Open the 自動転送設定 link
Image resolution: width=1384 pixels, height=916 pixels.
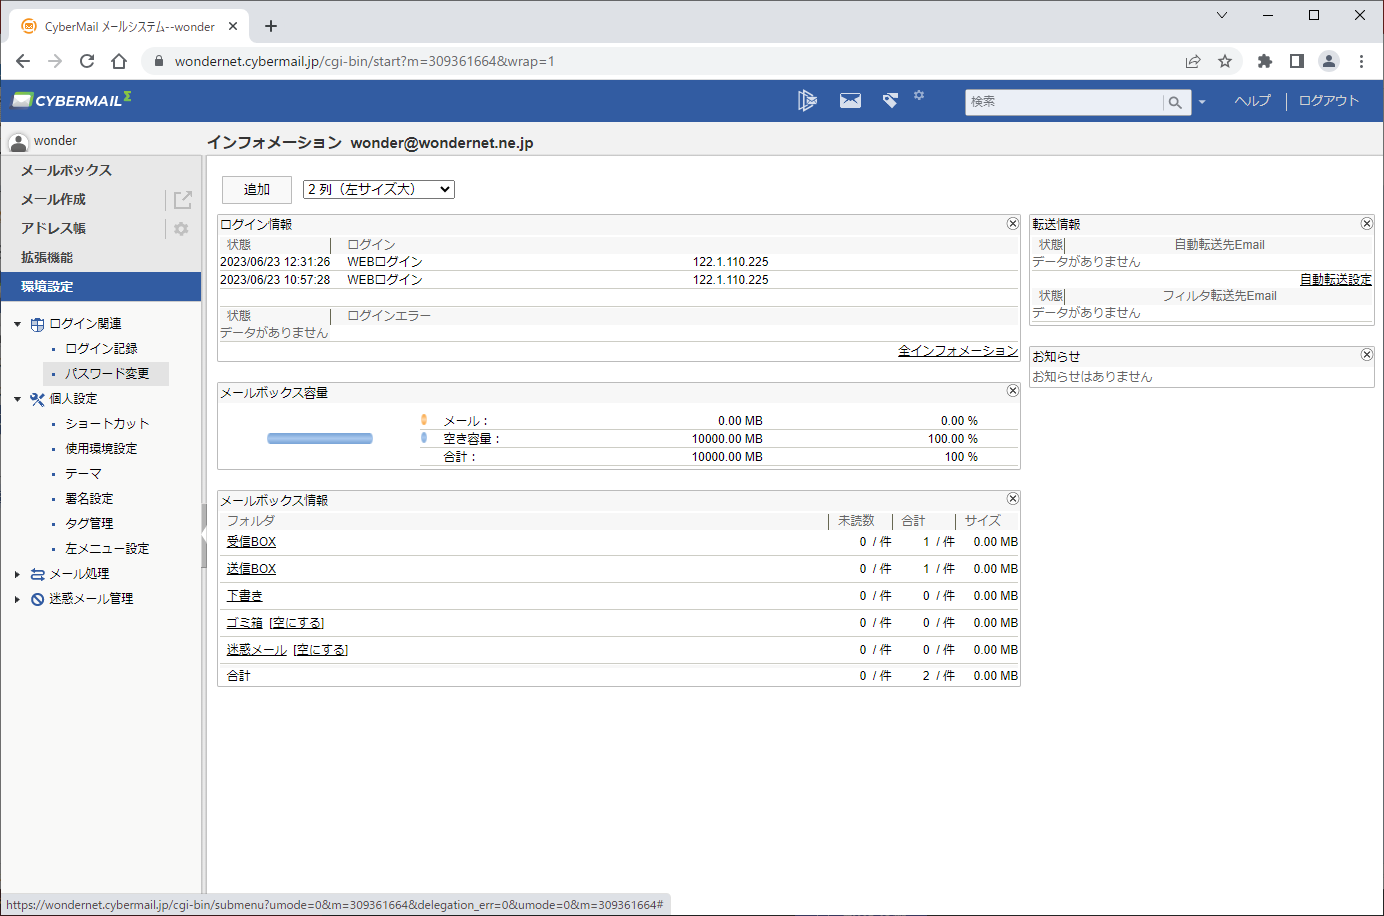click(1336, 279)
